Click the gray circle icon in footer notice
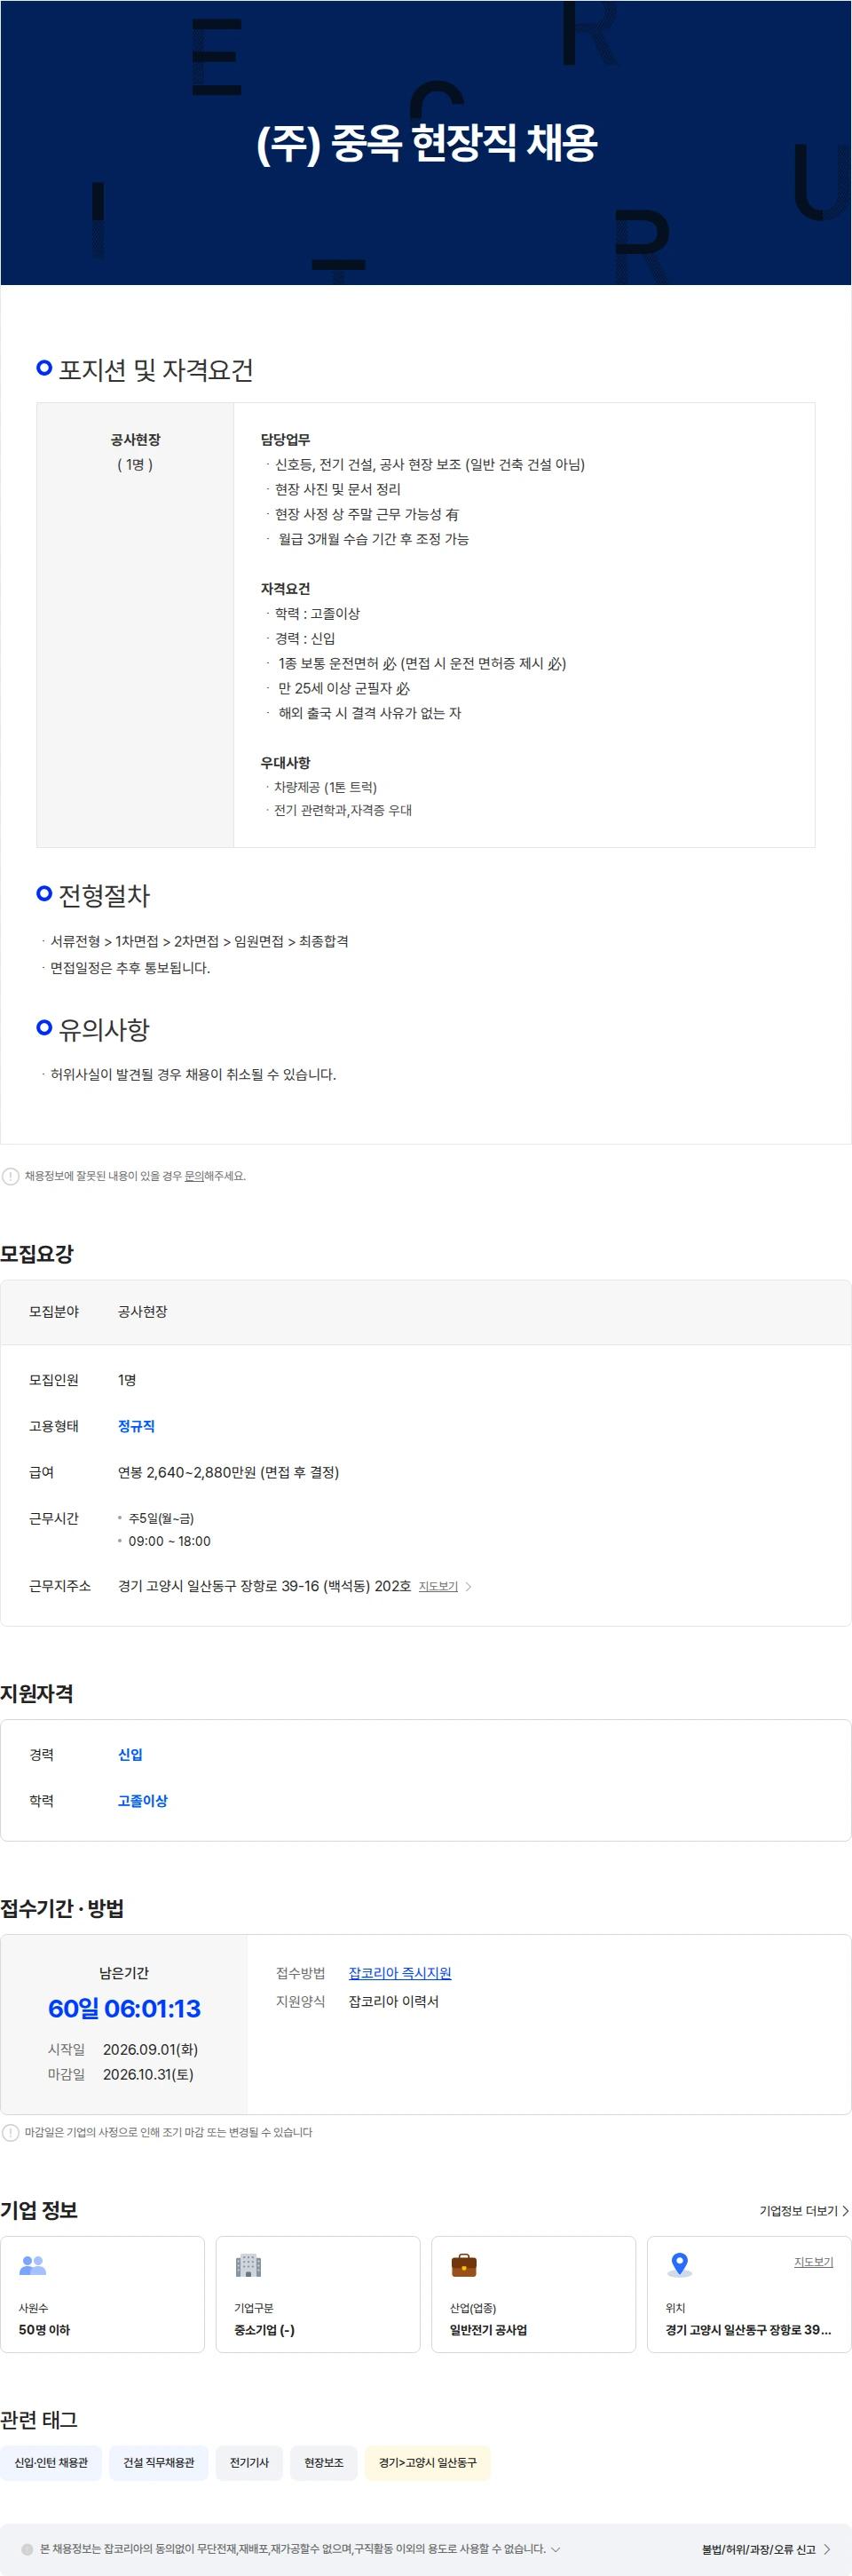Viewport: 852px width, 2576px height. pos(27,2549)
